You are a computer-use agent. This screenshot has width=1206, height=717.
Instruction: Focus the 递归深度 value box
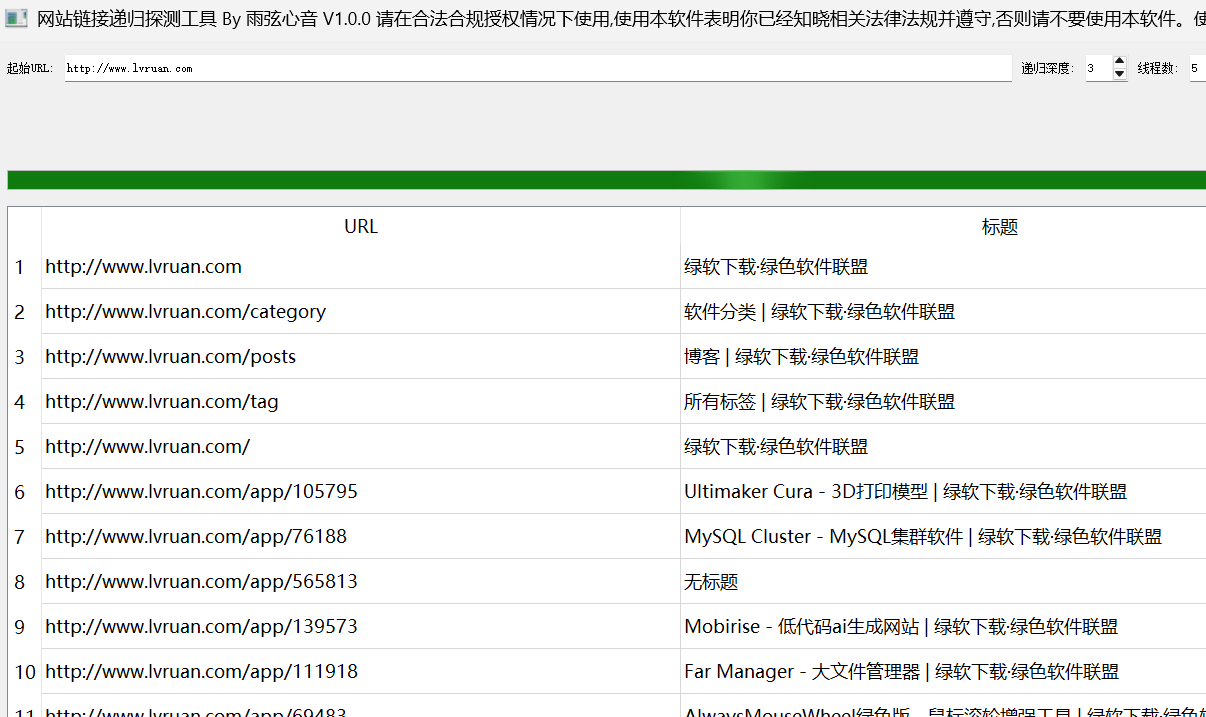pos(1097,69)
